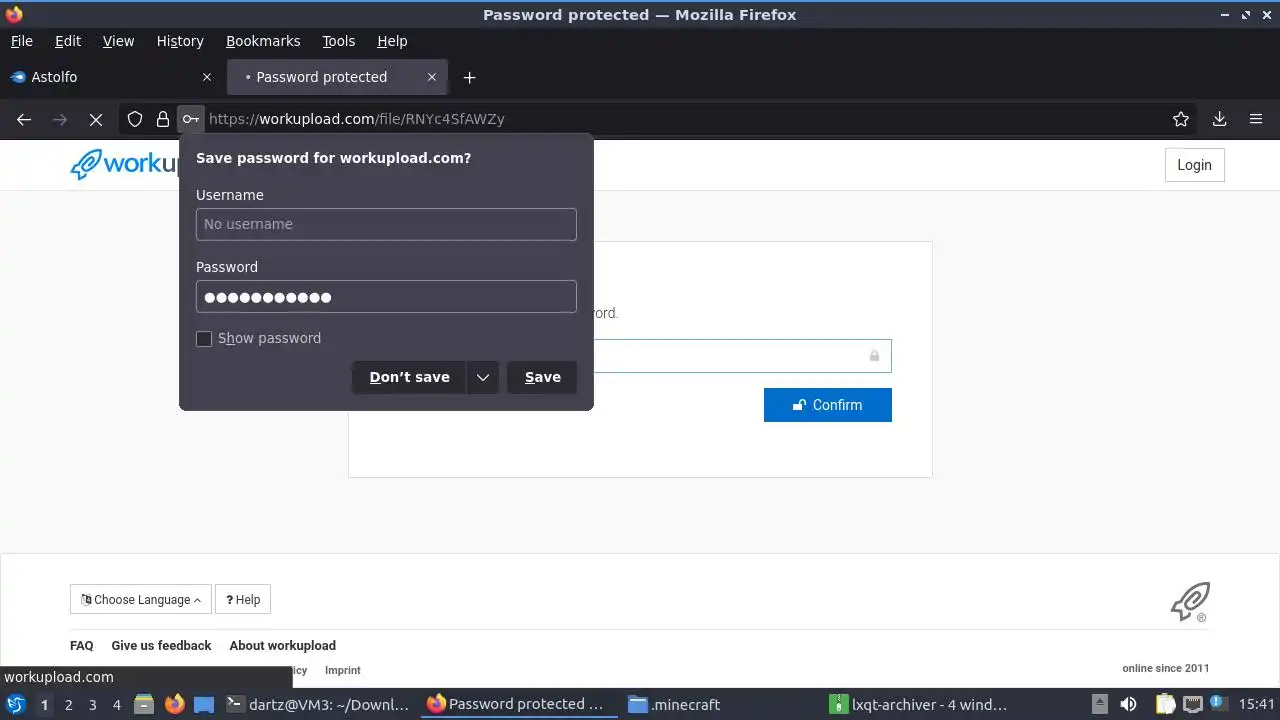This screenshot has height=720, width=1280.
Task: Bookmark this page with the star icon
Action: [1181, 119]
